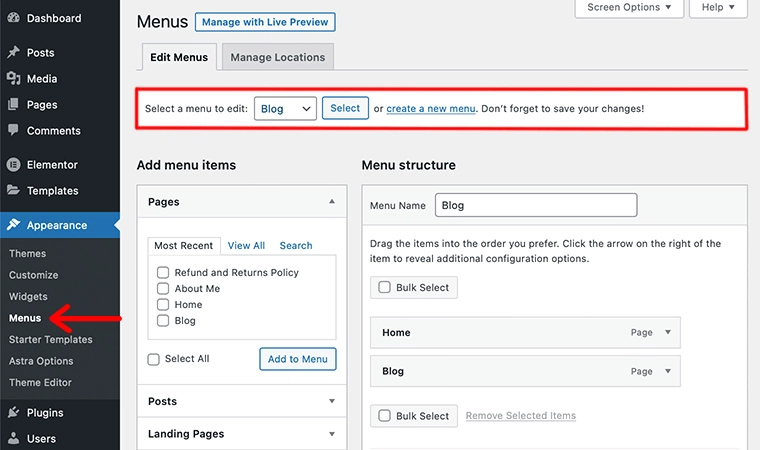The image size is (760, 450).
Task: Open Menus in the Appearance submenu
Action: click(x=25, y=318)
